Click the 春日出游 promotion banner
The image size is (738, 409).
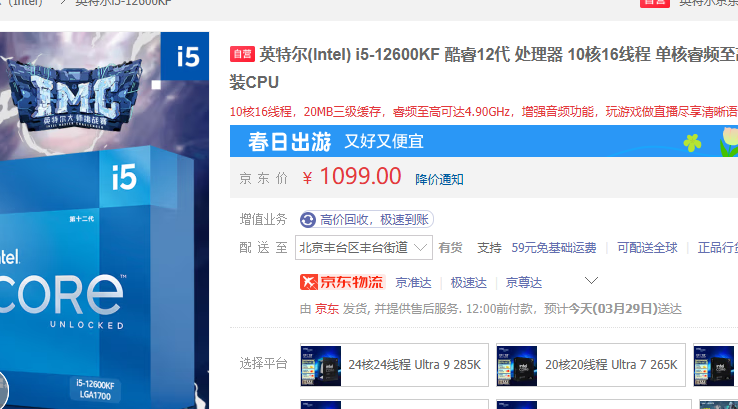(x=484, y=141)
